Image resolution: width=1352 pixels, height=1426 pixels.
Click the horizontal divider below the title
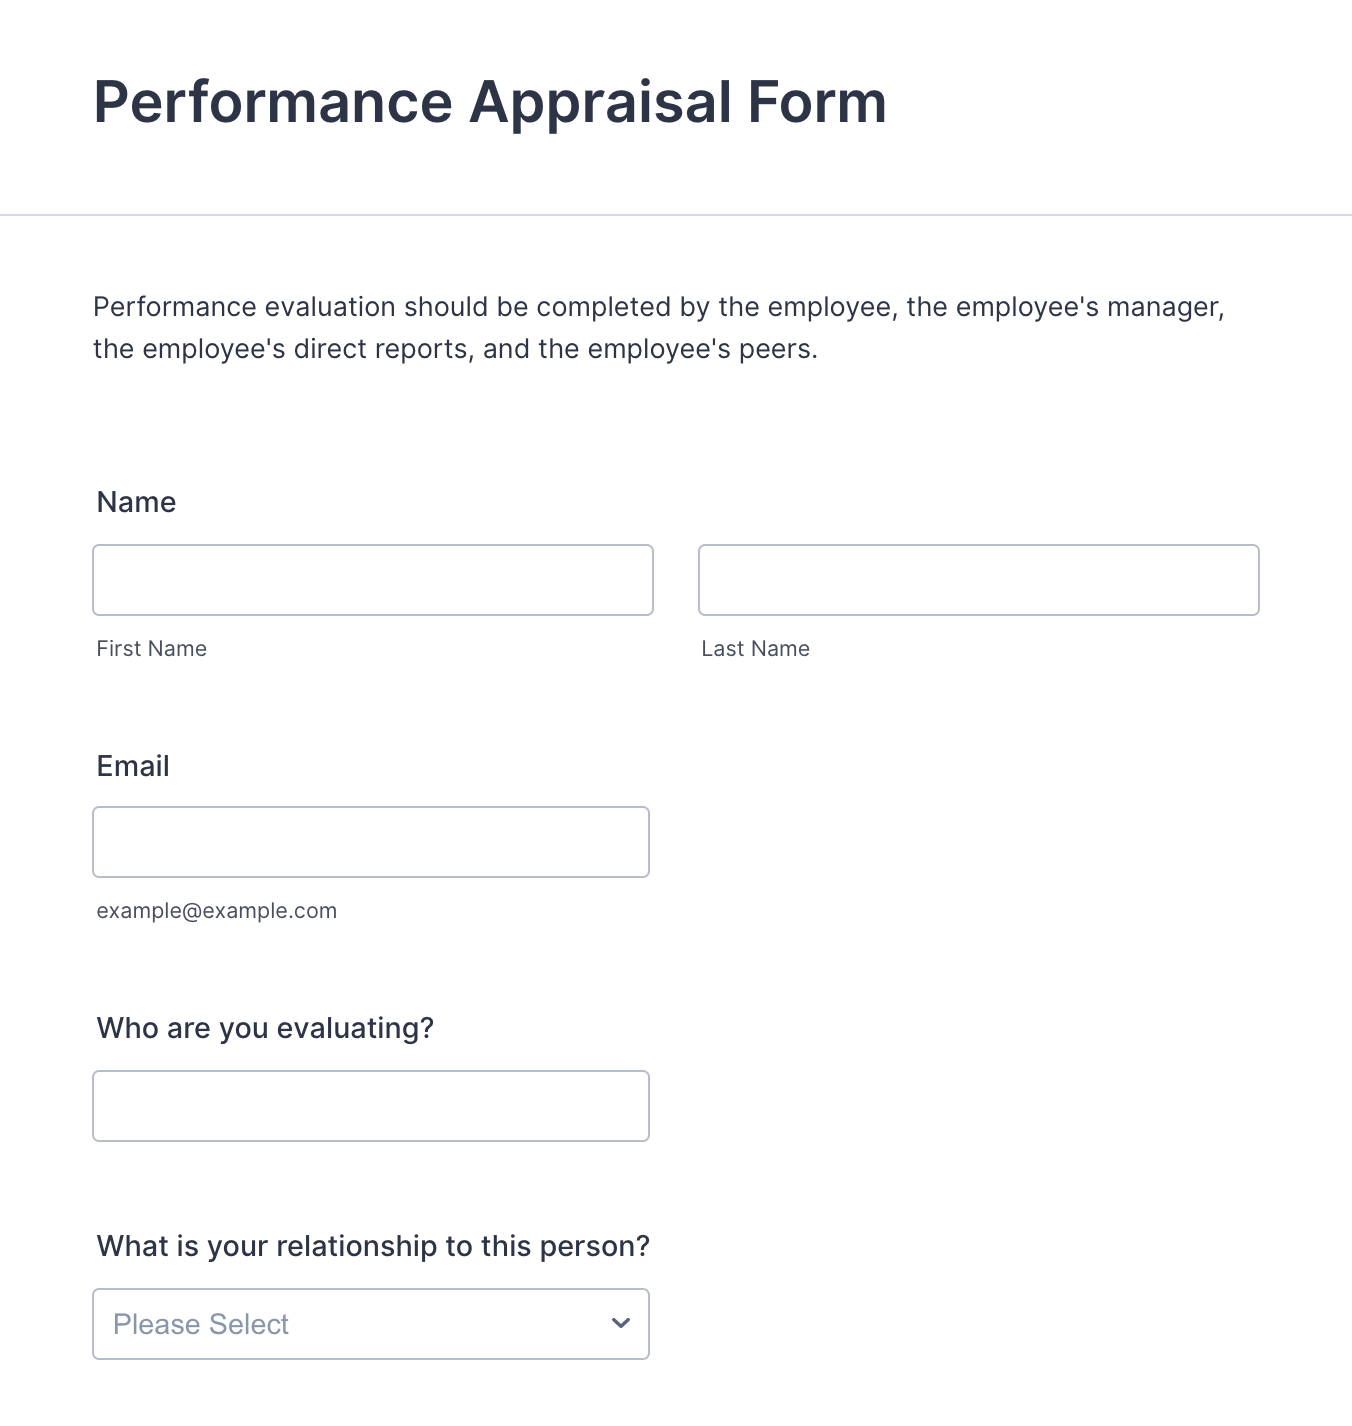tap(676, 215)
